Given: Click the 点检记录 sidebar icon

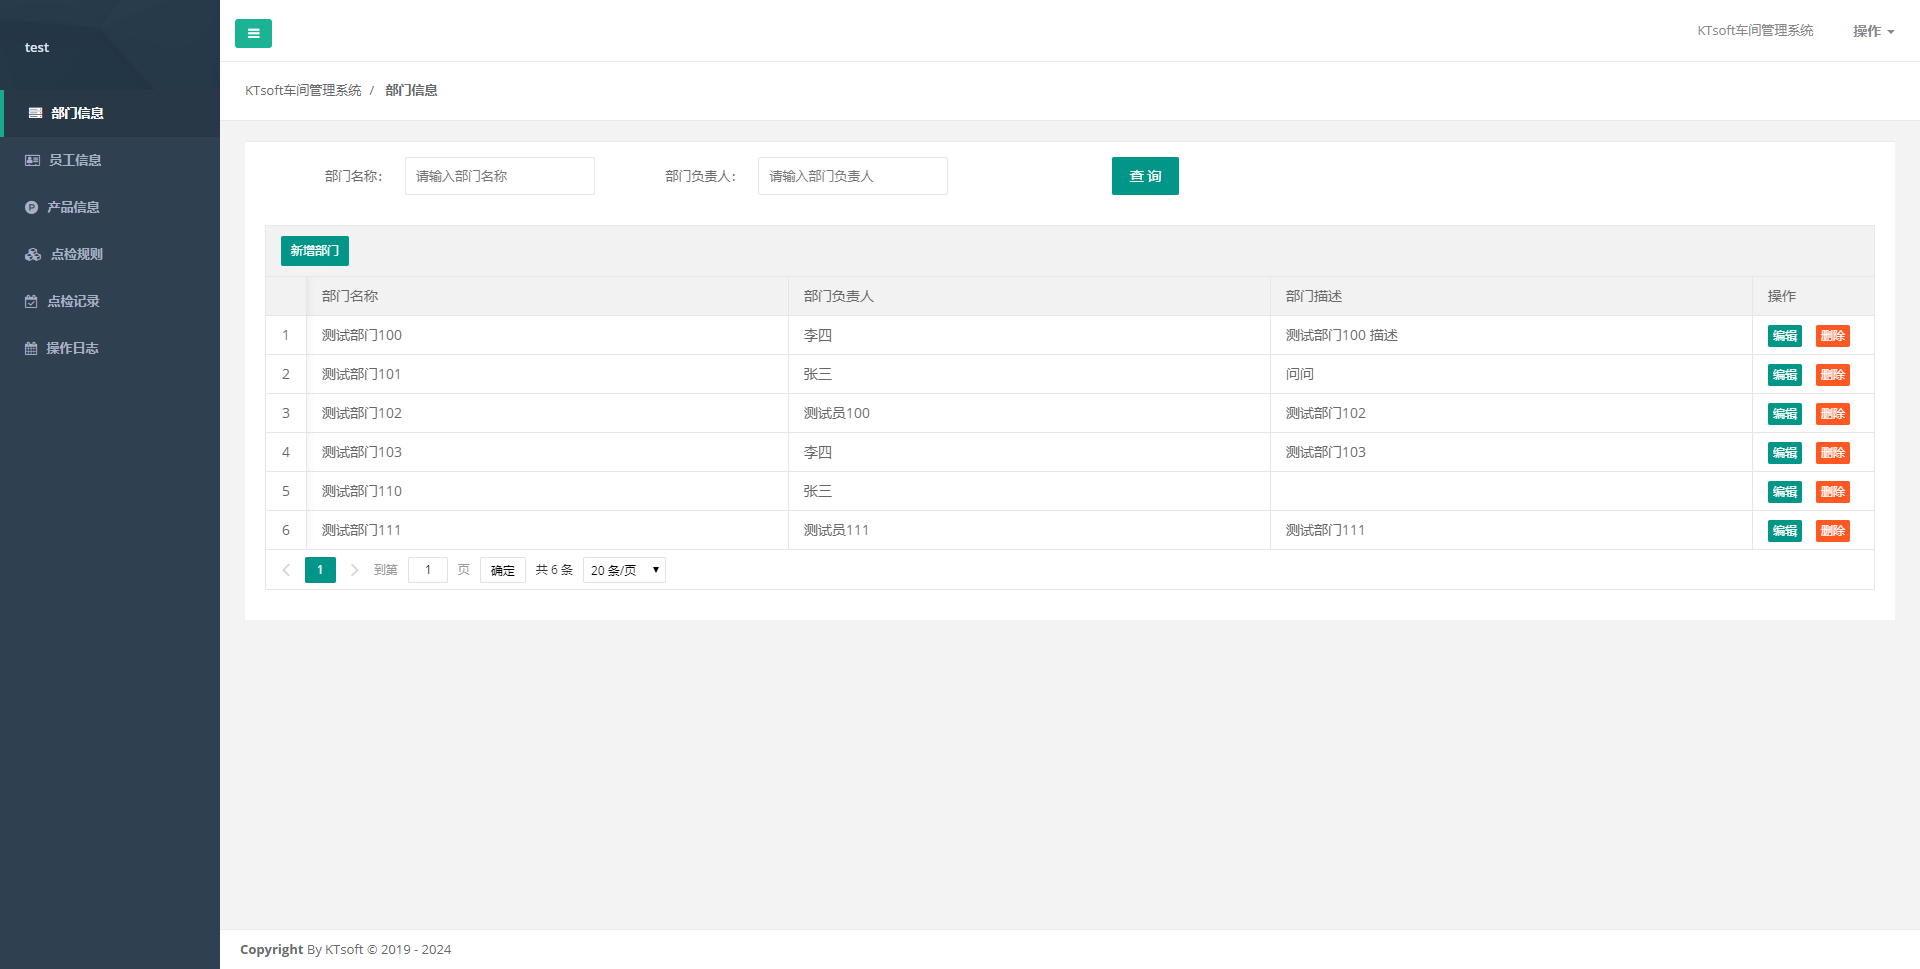Looking at the screenshot, I should click(x=31, y=301).
